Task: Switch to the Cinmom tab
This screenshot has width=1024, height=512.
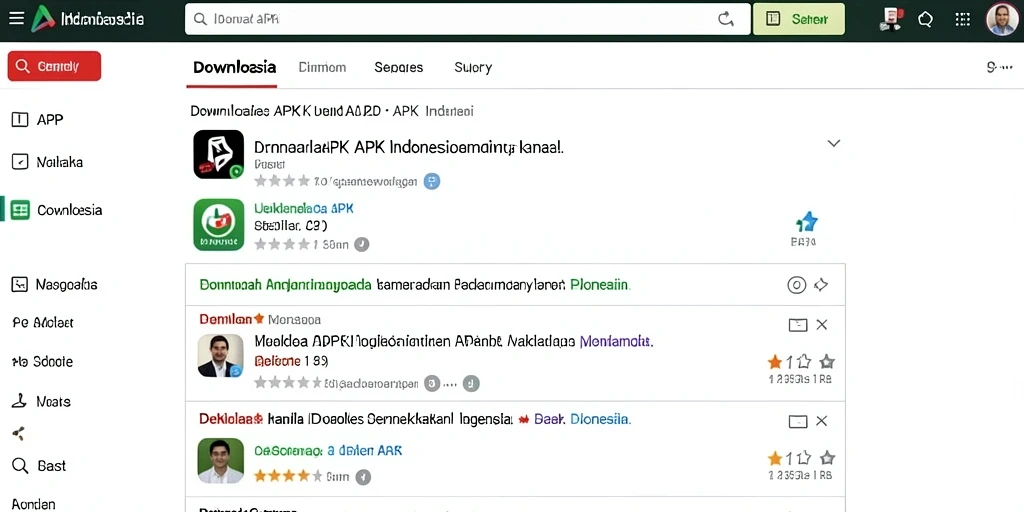Action: click(x=322, y=67)
